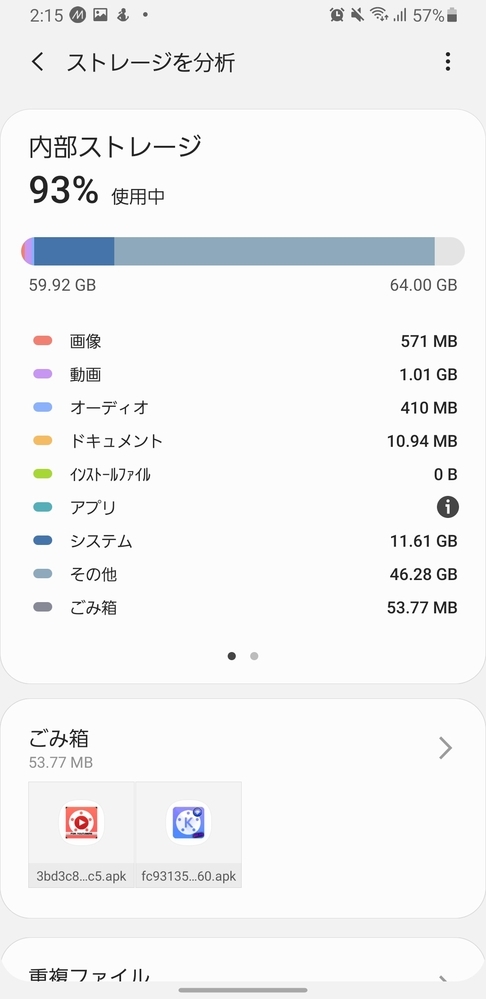Screen dimensions: 486x999
Task: Open the オーディオ storage category
Action: click(245, 408)
